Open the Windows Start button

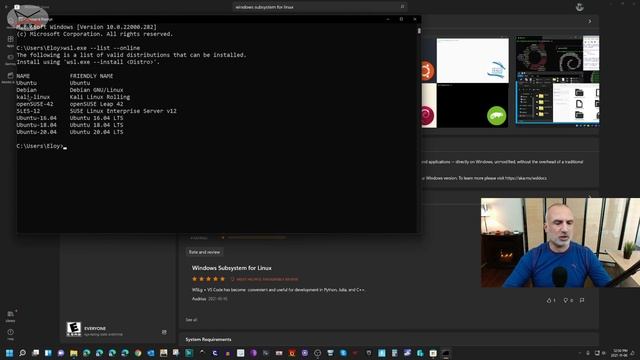9,353
